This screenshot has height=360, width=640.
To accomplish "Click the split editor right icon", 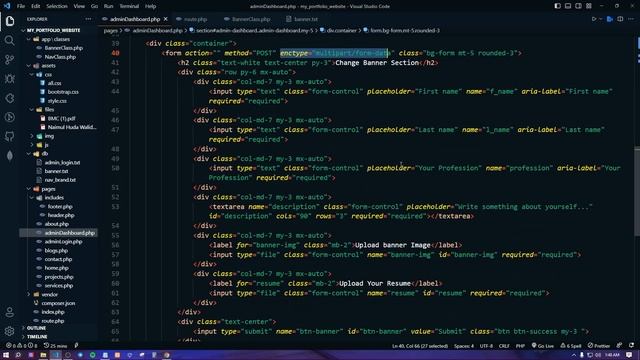I will 620,19.
